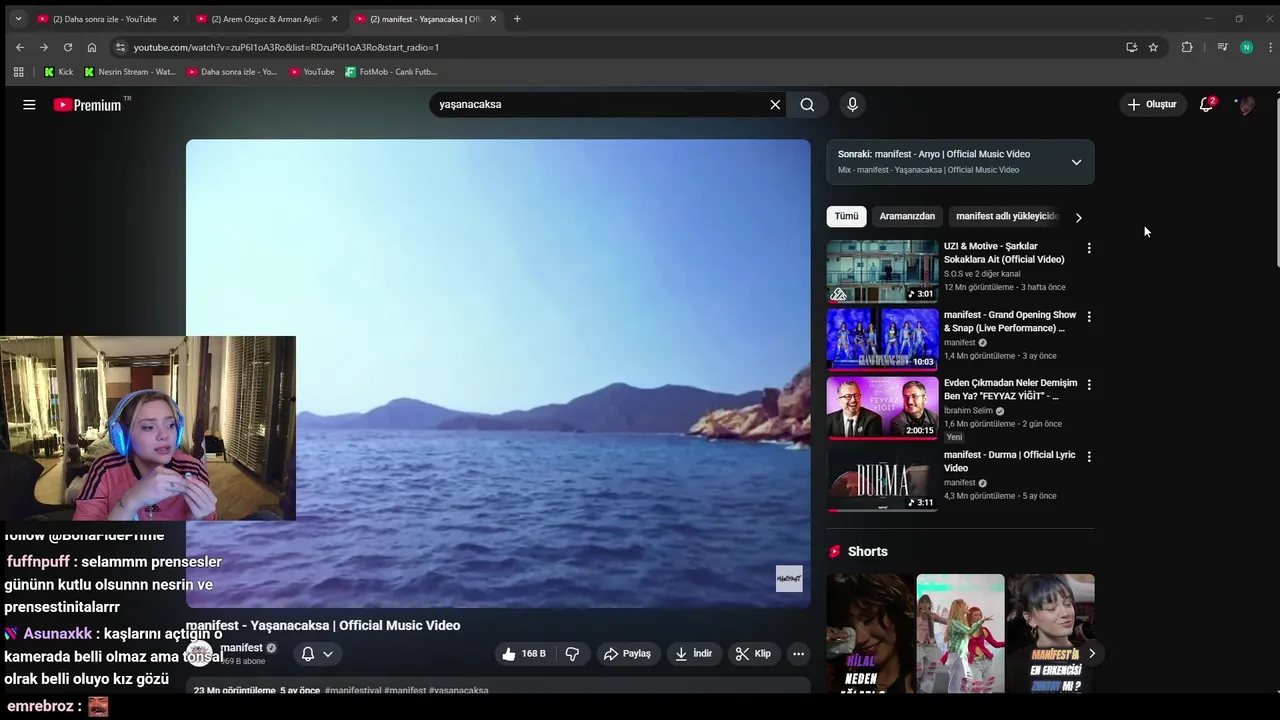The image size is (1280, 720).
Task: Open the middle dancing Short thumbnail
Action: click(960, 633)
